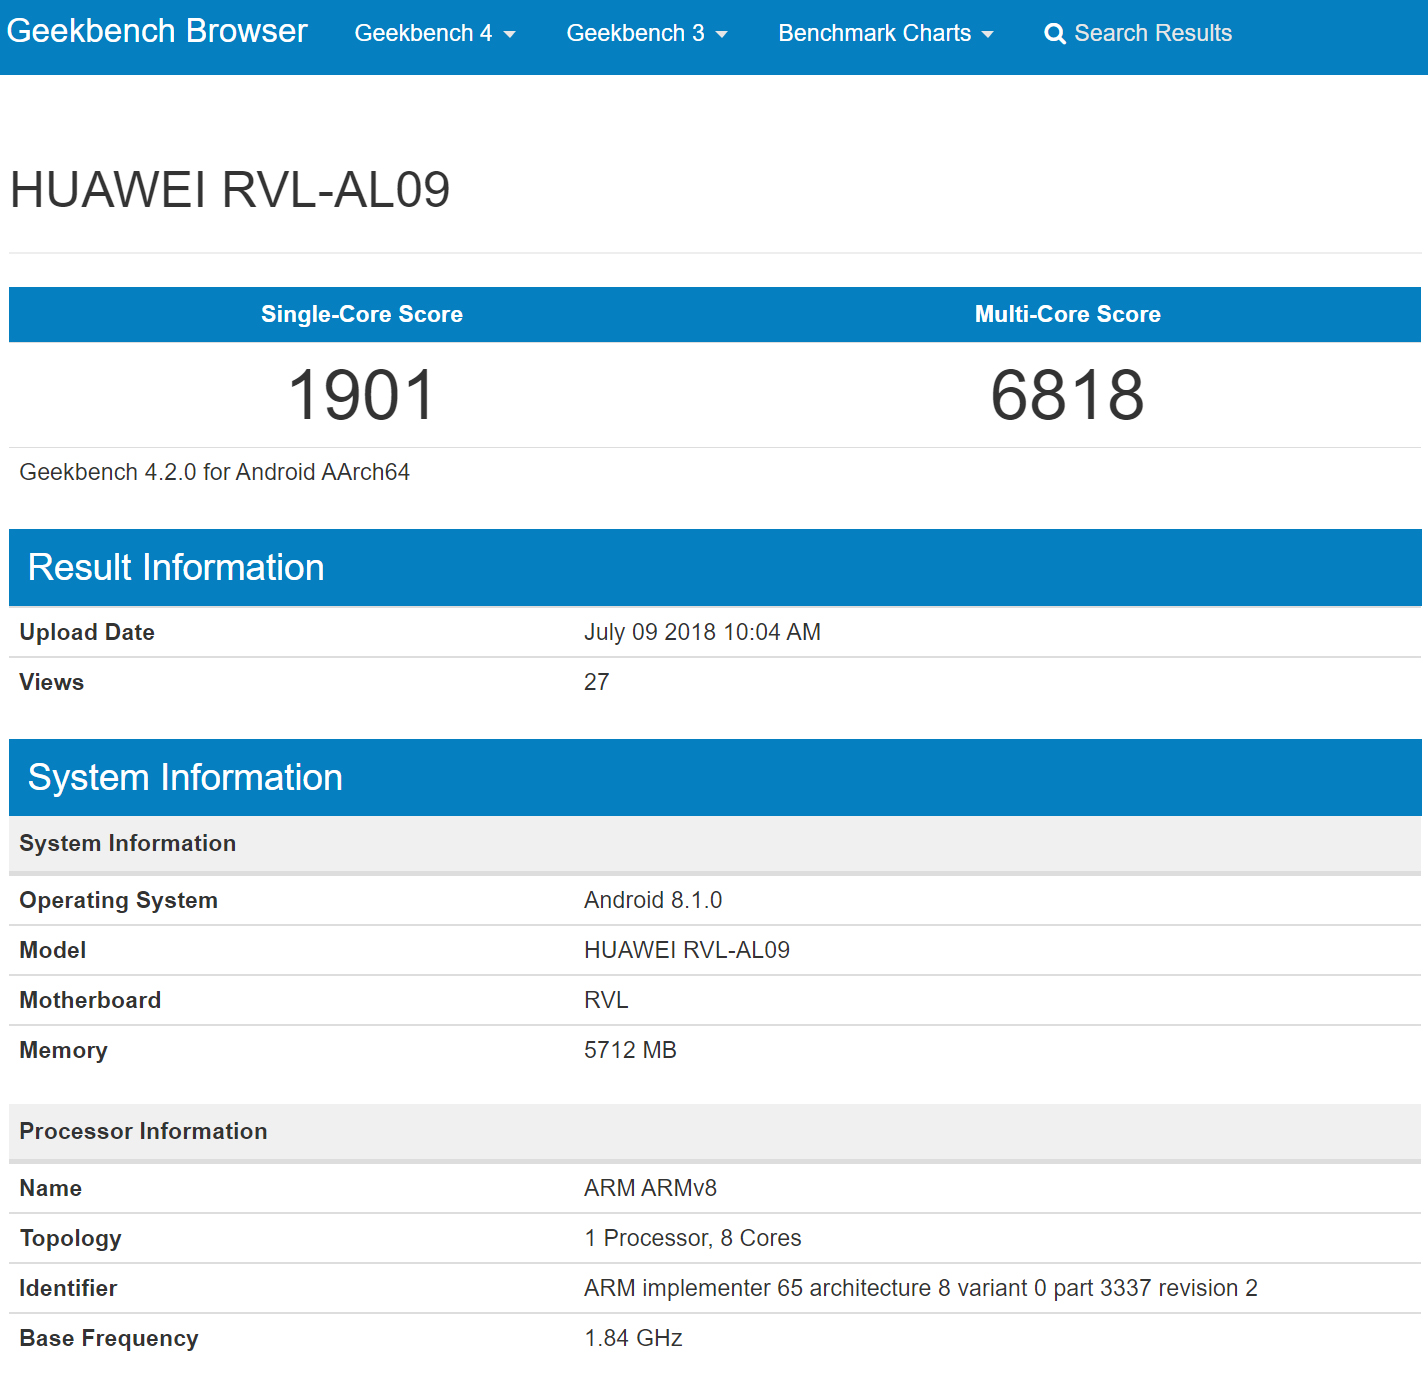Select the views count 27
The image size is (1428, 1392).
tap(597, 682)
